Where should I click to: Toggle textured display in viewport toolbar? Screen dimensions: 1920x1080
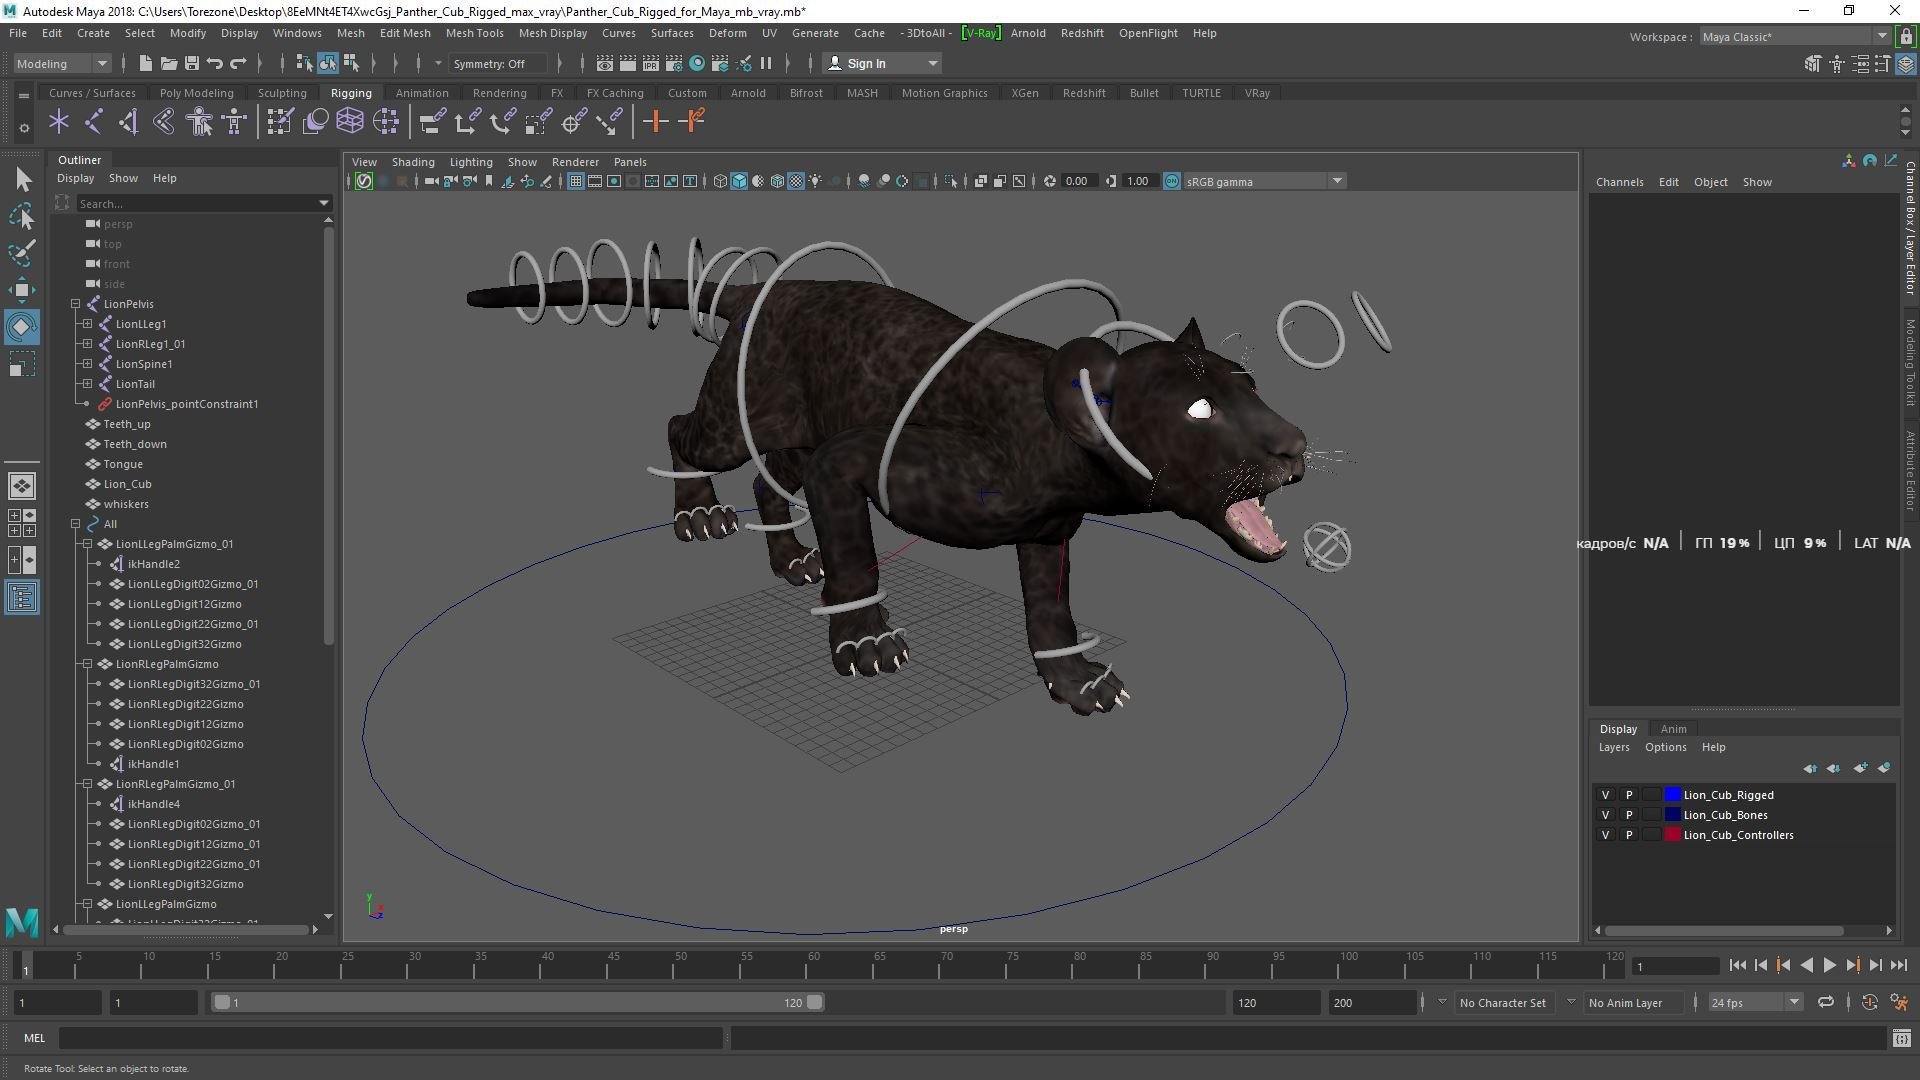tap(796, 181)
